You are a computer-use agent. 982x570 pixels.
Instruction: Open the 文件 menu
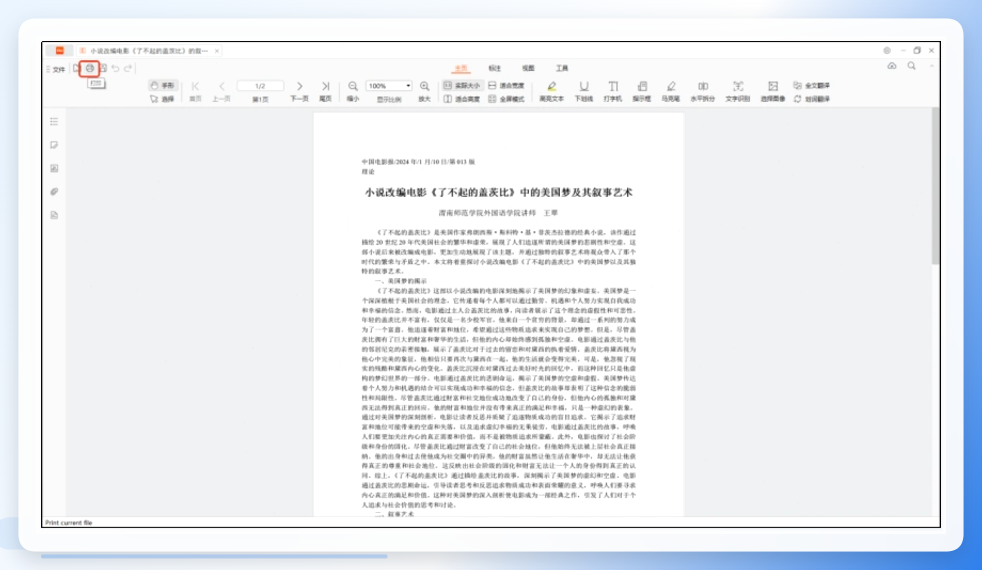tap(56, 70)
